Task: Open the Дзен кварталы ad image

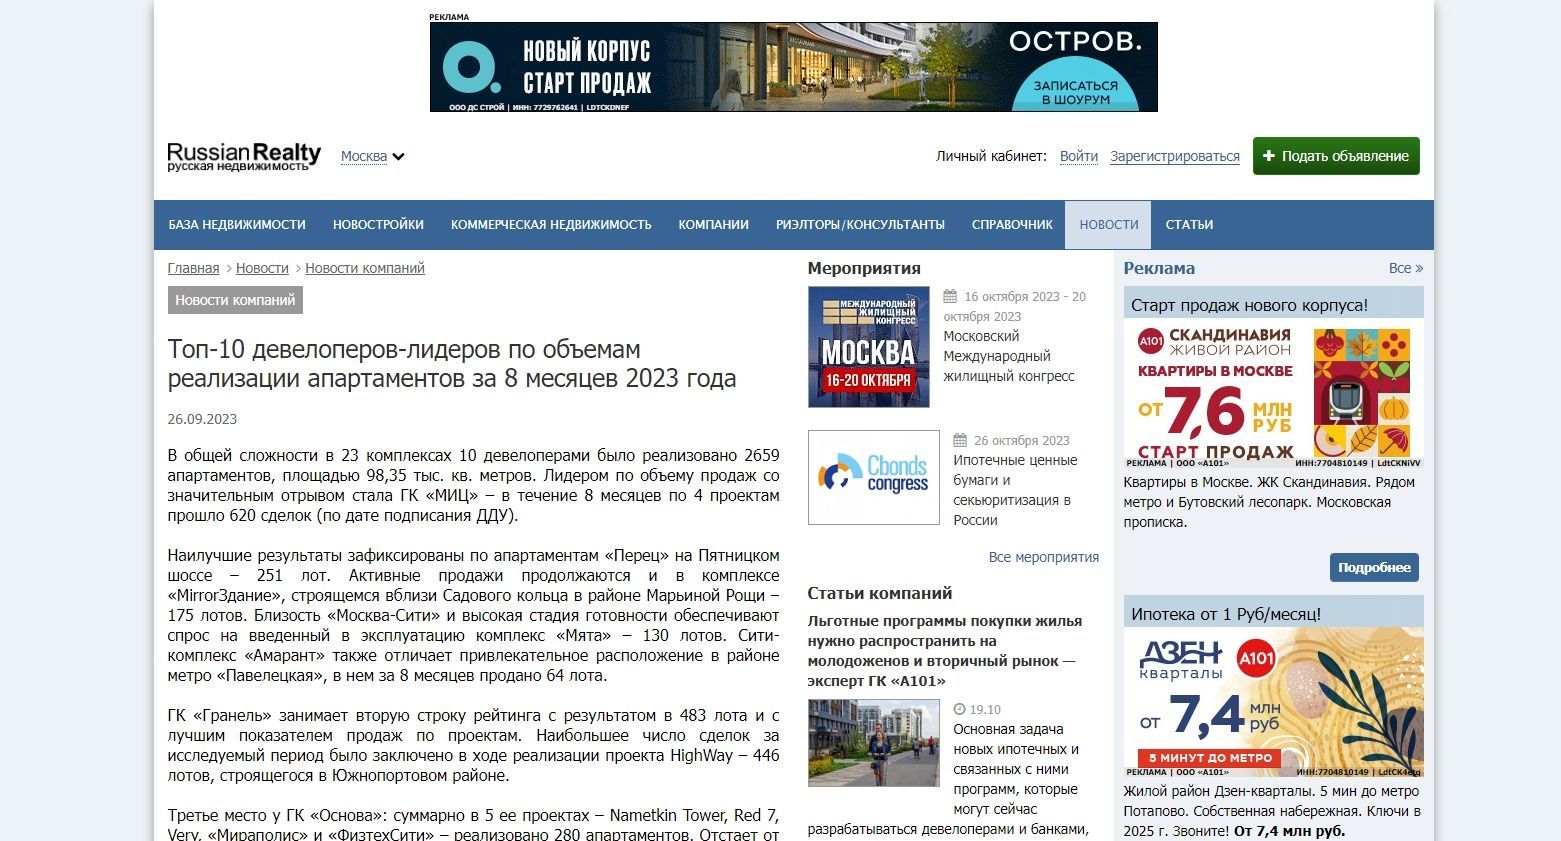Action: tap(1273, 702)
